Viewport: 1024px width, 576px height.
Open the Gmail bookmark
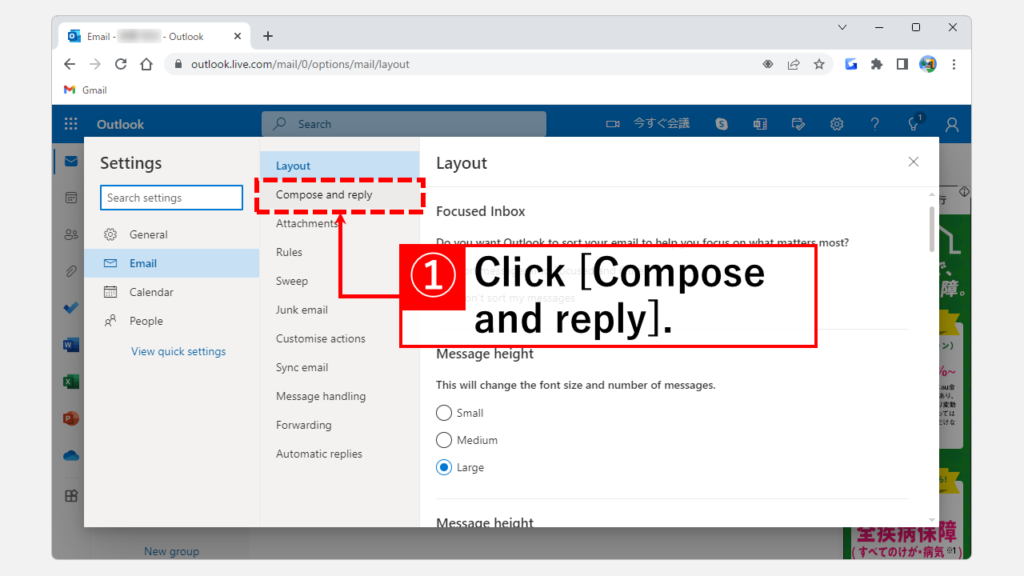(86, 90)
